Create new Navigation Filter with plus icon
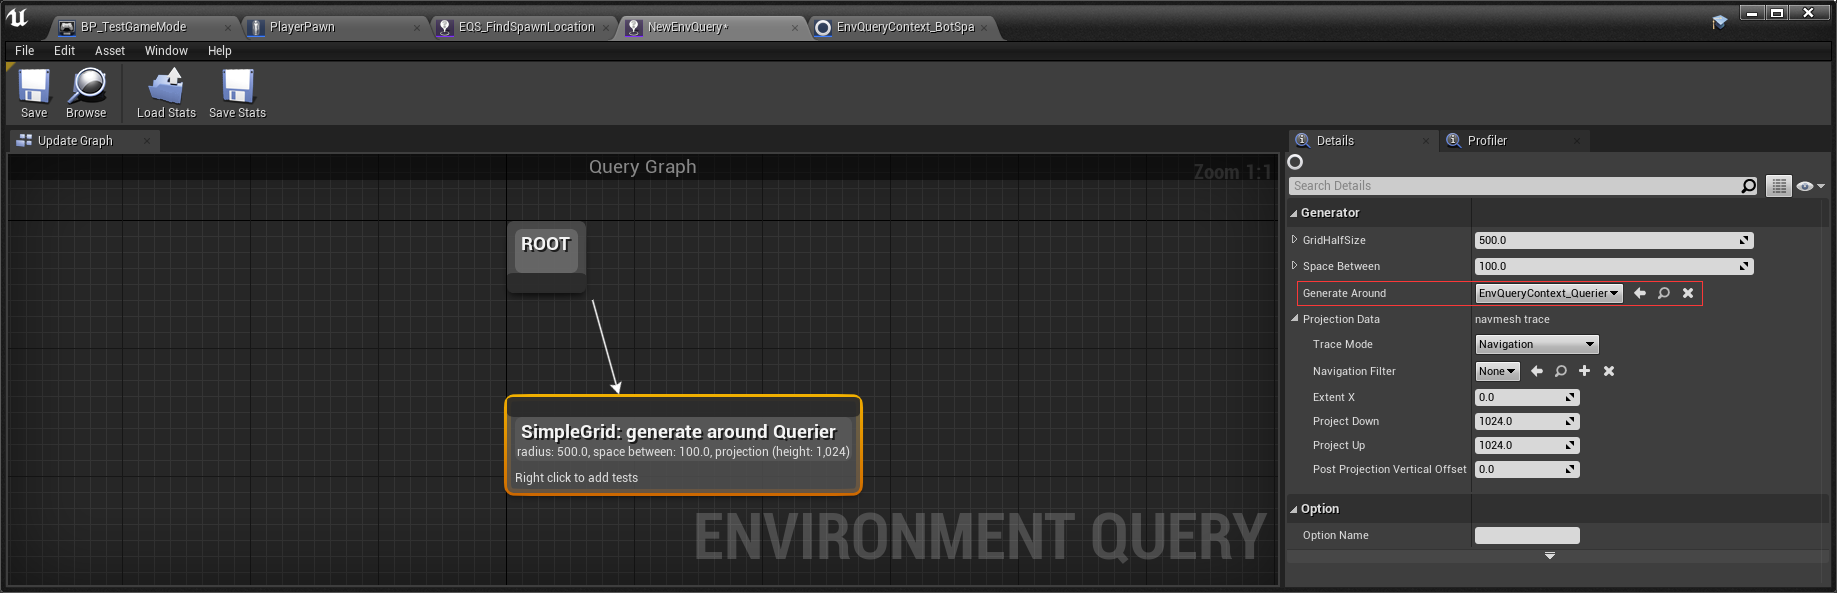Image resolution: width=1837 pixels, height=593 pixels. pyautogui.click(x=1585, y=371)
